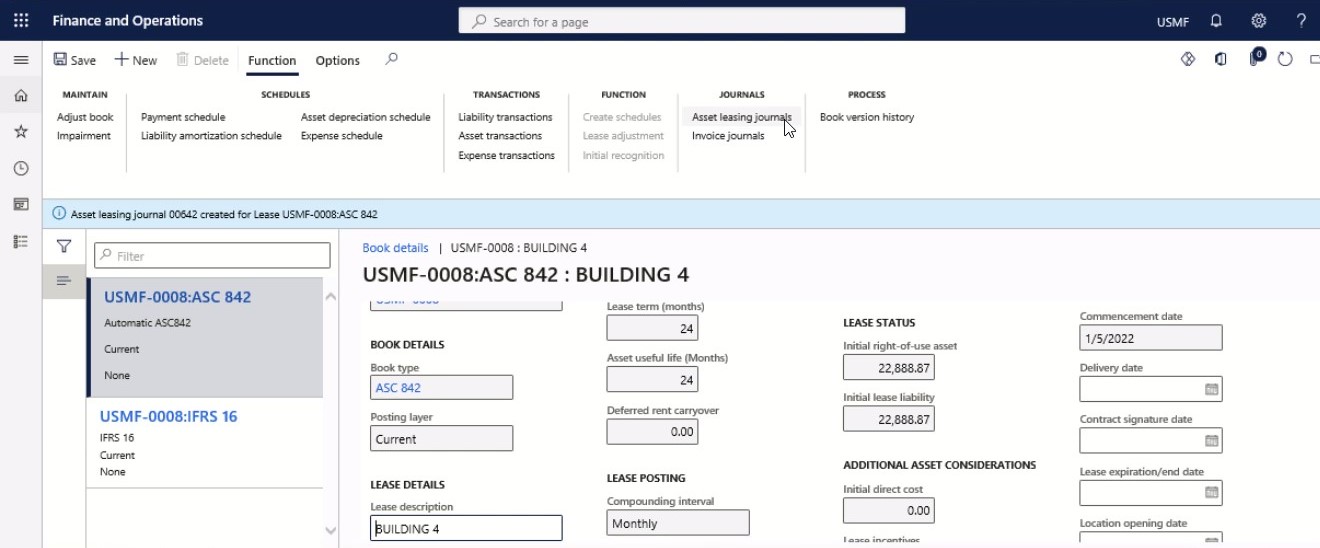Click the Lease description field
The image size is (1320, 548).
466,528
